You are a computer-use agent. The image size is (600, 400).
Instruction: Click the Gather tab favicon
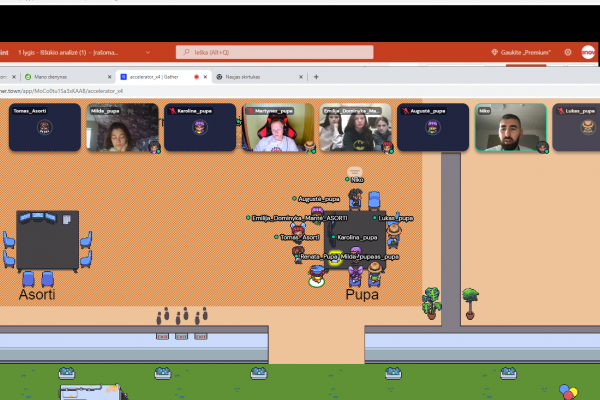tap(124, 77)
